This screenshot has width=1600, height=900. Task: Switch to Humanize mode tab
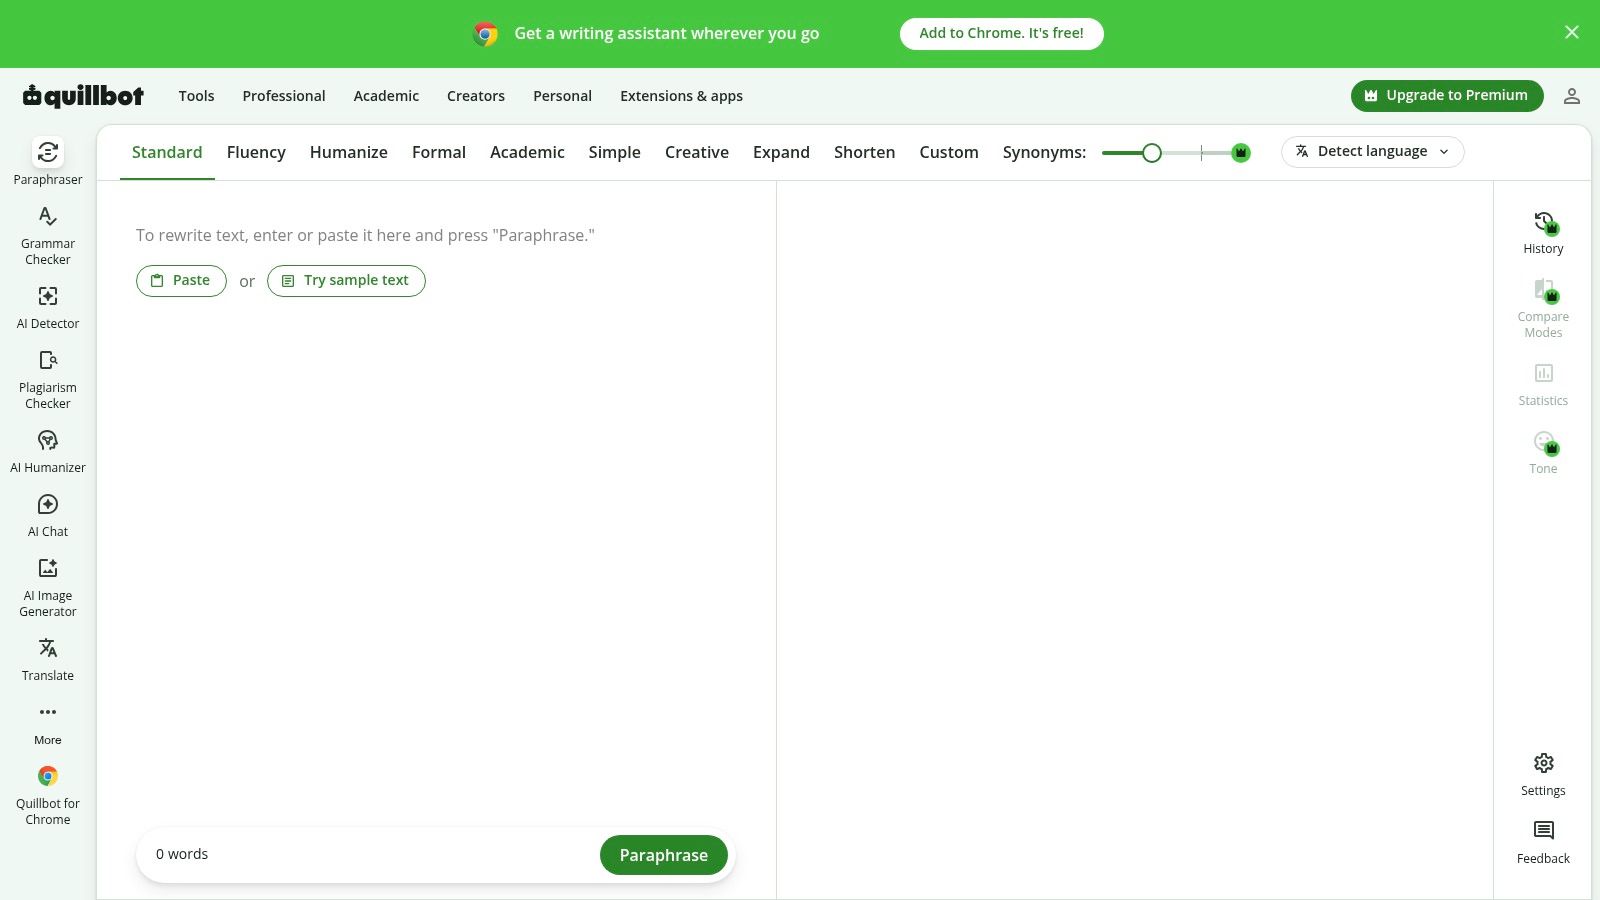click(x=349, y=152)
